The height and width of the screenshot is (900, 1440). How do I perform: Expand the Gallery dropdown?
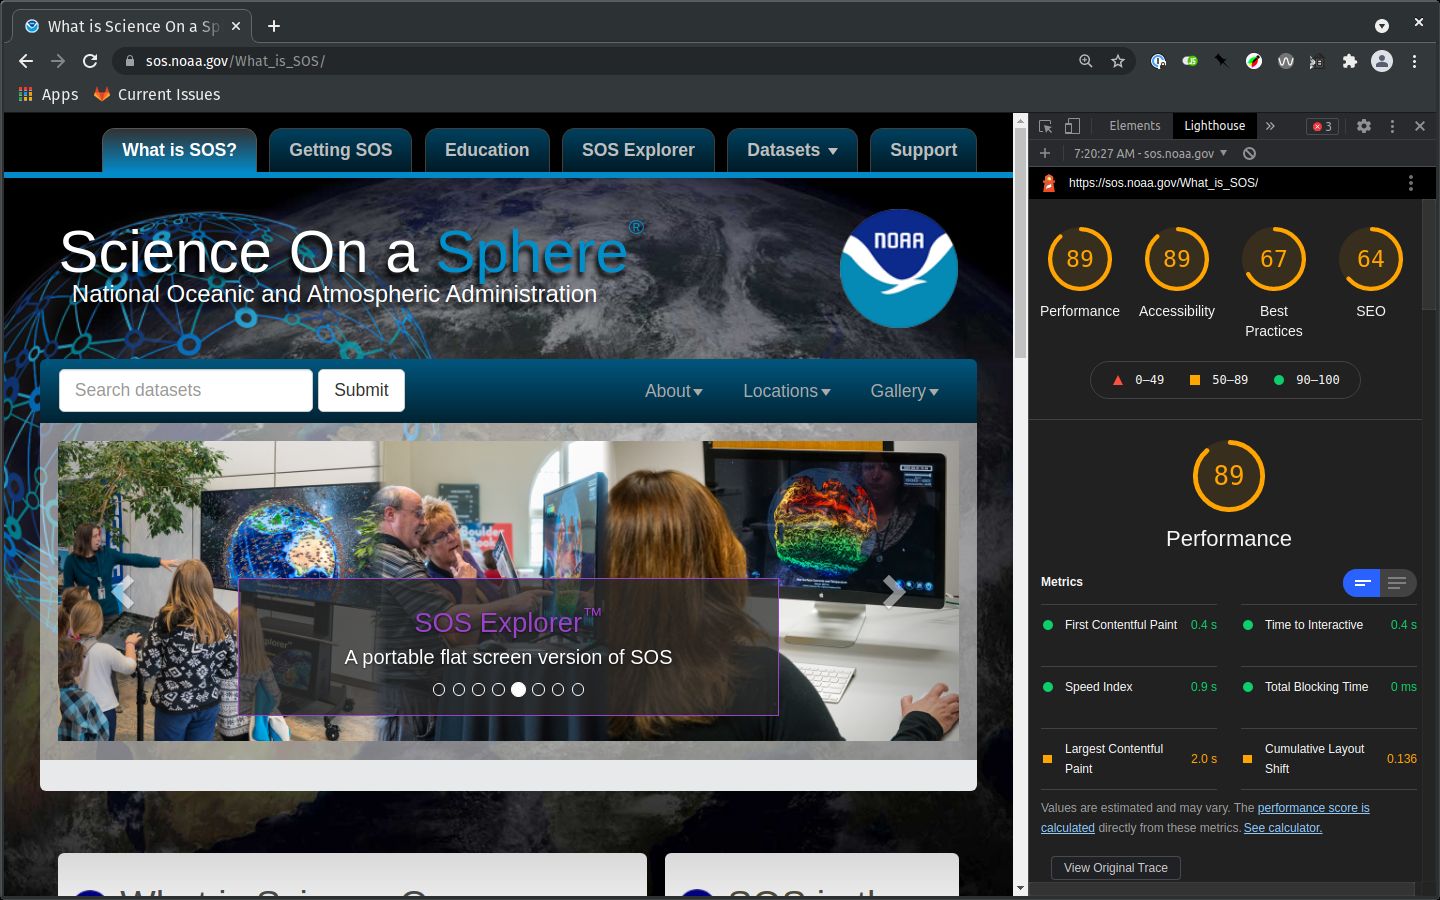tap(905, 391)
